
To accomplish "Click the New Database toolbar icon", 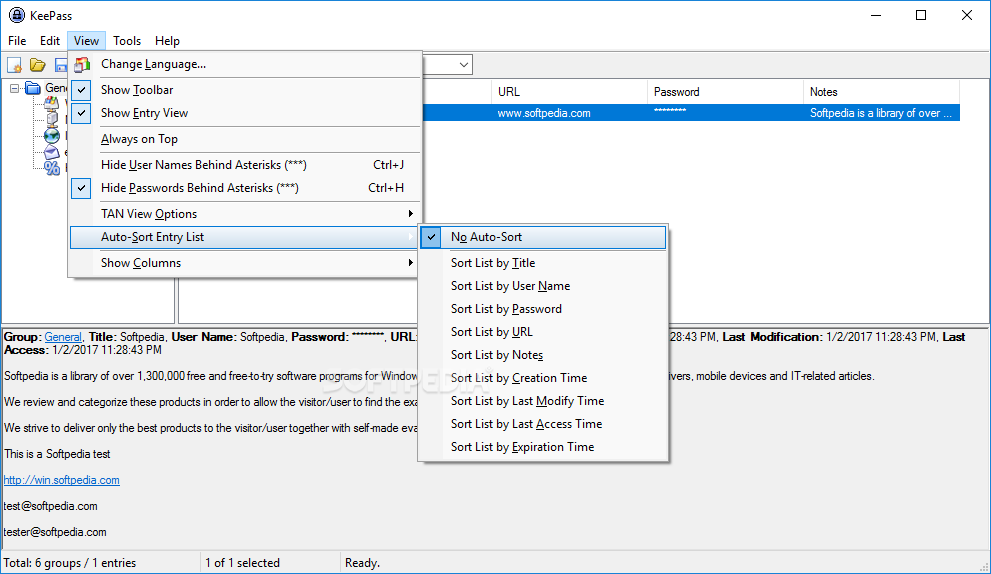I will (14, 65).
